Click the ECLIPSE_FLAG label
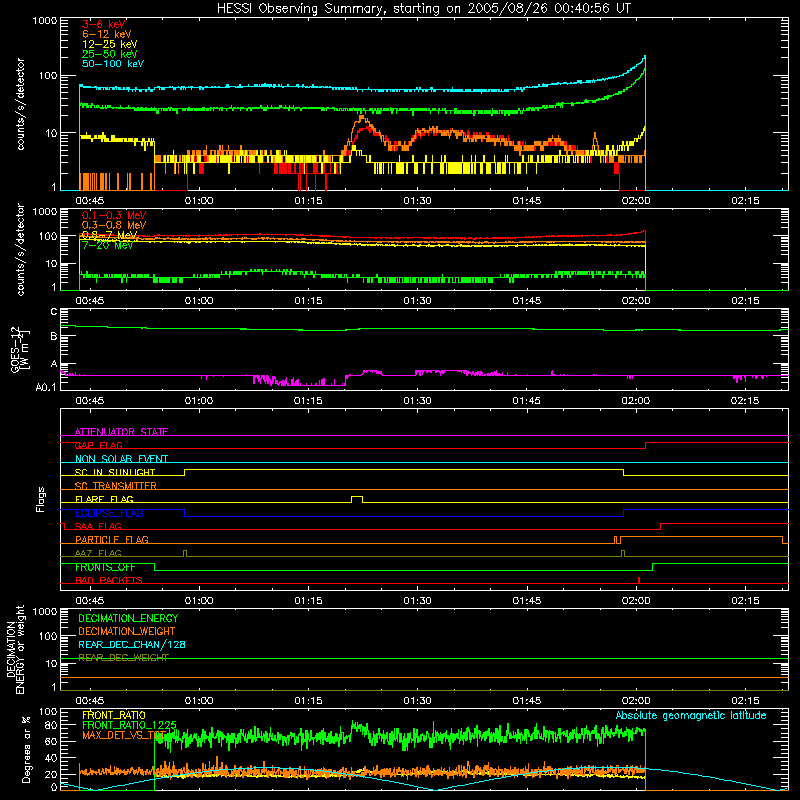Screen dimensions: 800x800 click(109, 513)
